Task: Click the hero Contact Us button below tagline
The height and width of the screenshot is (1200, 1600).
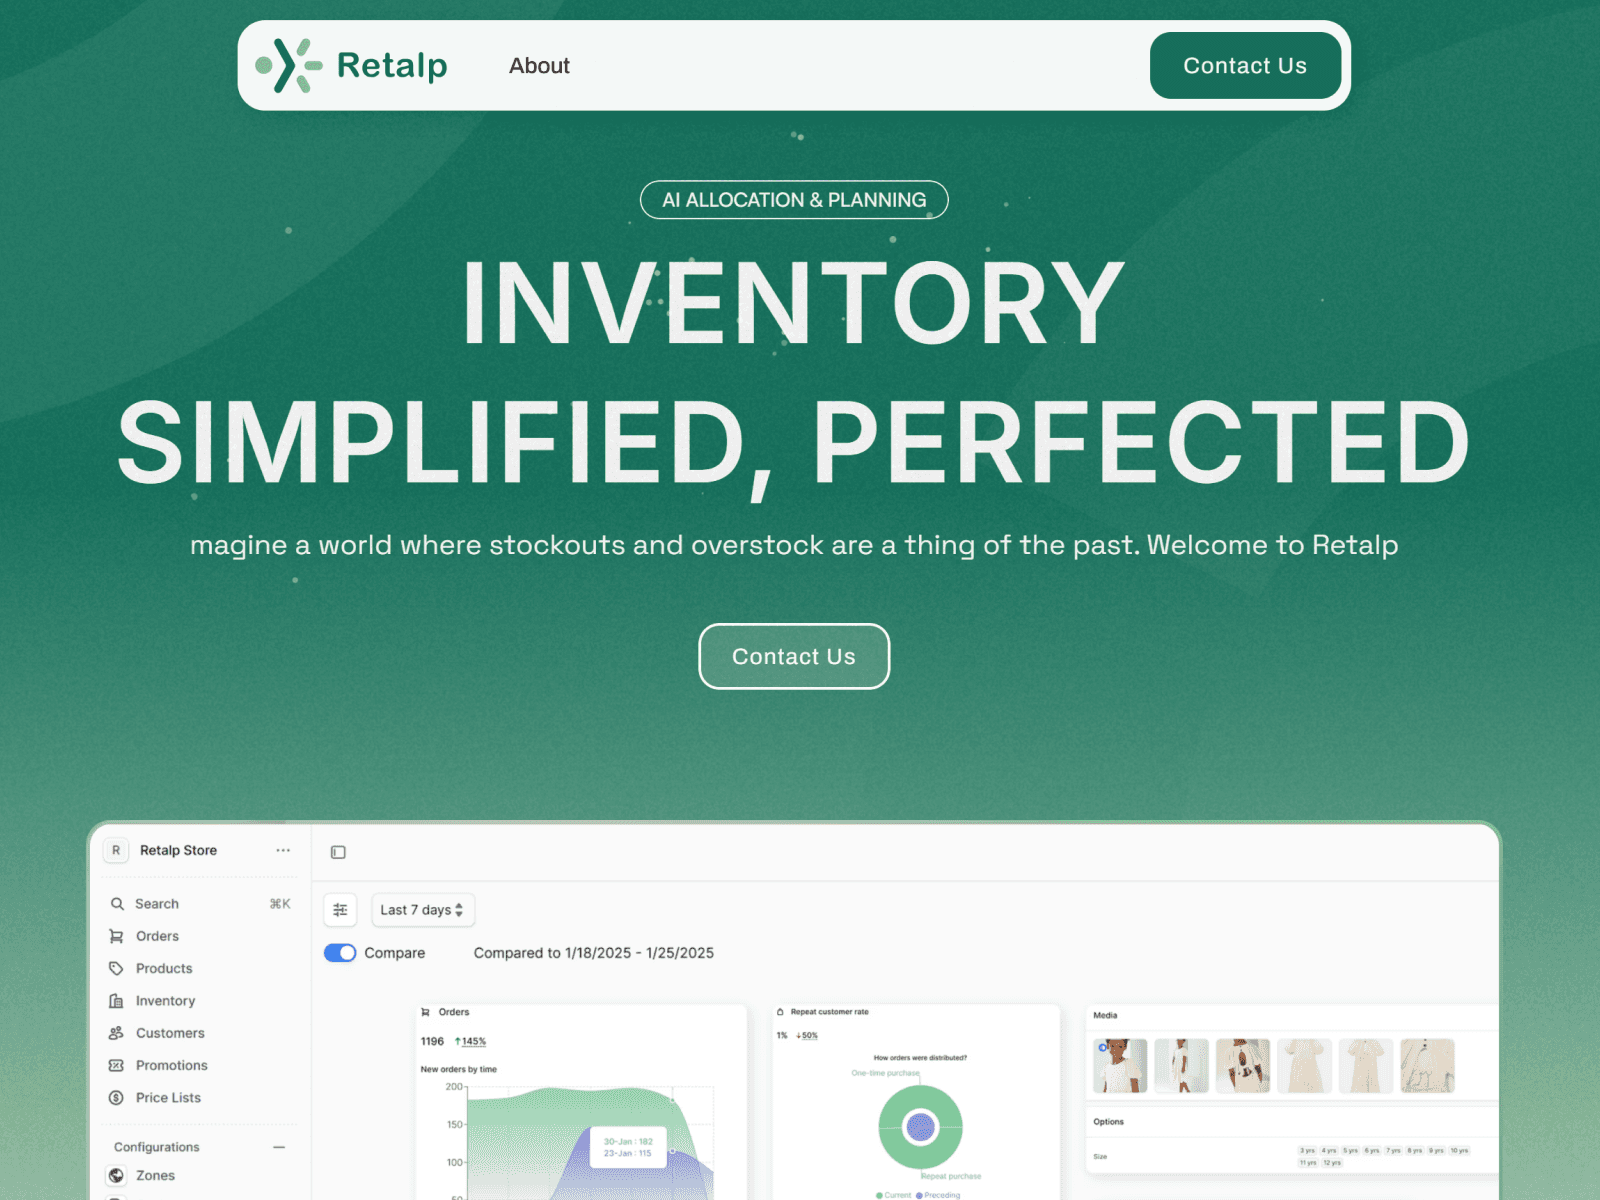Action: (x=794, y=657)
